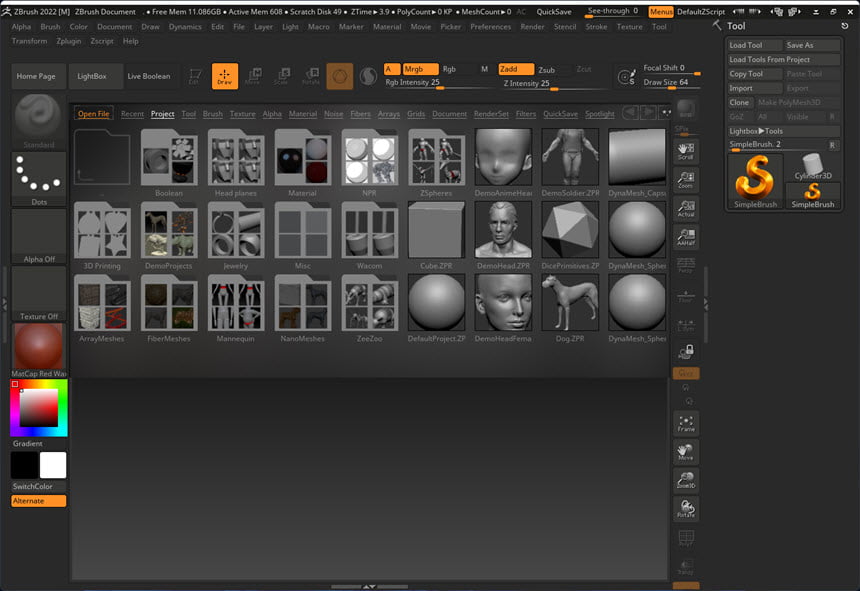
Task: Click the Actual size icon
Action: pyautogui.click(x=686, y=208)
